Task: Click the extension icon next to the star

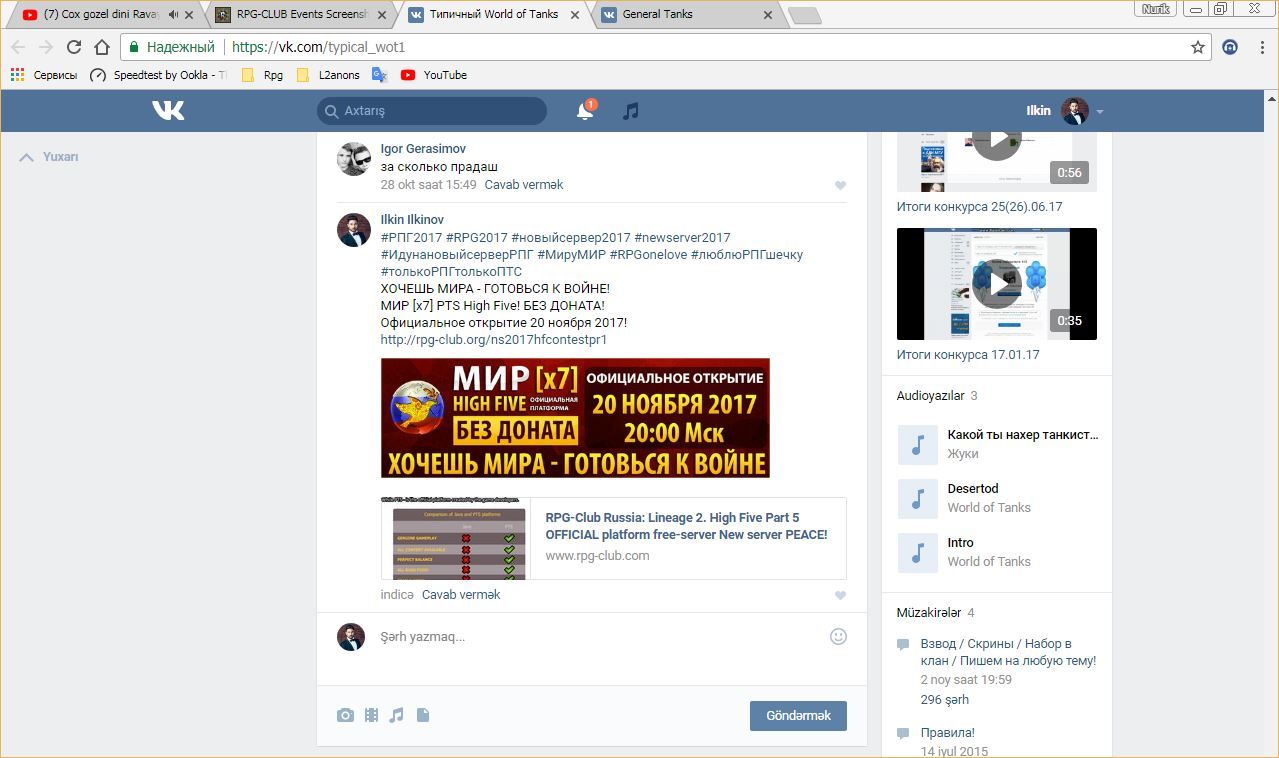Action: (1230, 47)
